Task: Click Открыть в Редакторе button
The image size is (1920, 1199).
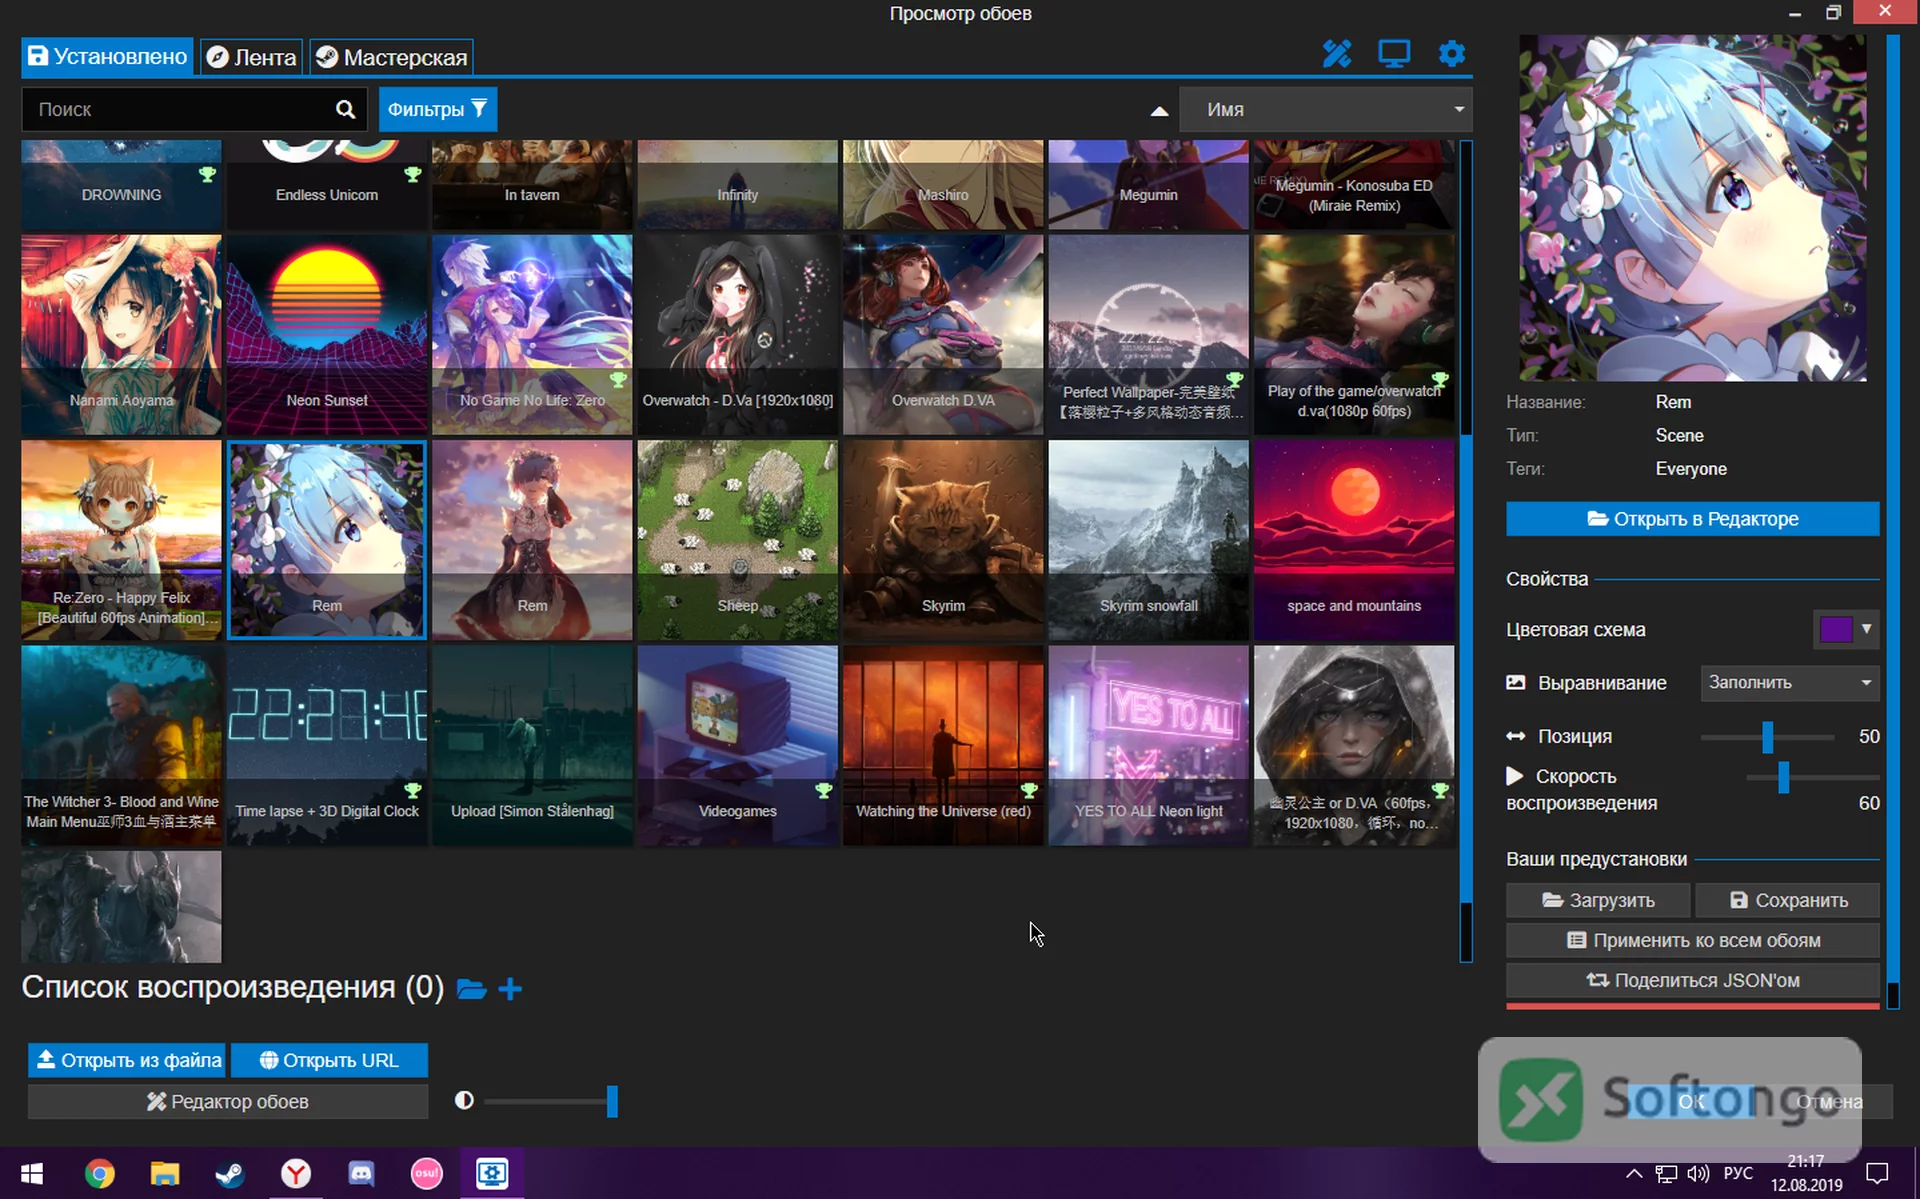Action: click(1692, 519)
